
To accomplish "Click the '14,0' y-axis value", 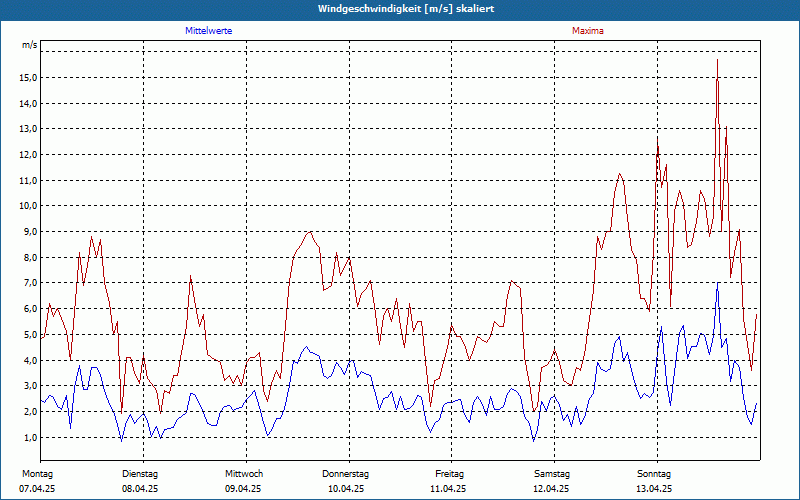I will [27, 104].
